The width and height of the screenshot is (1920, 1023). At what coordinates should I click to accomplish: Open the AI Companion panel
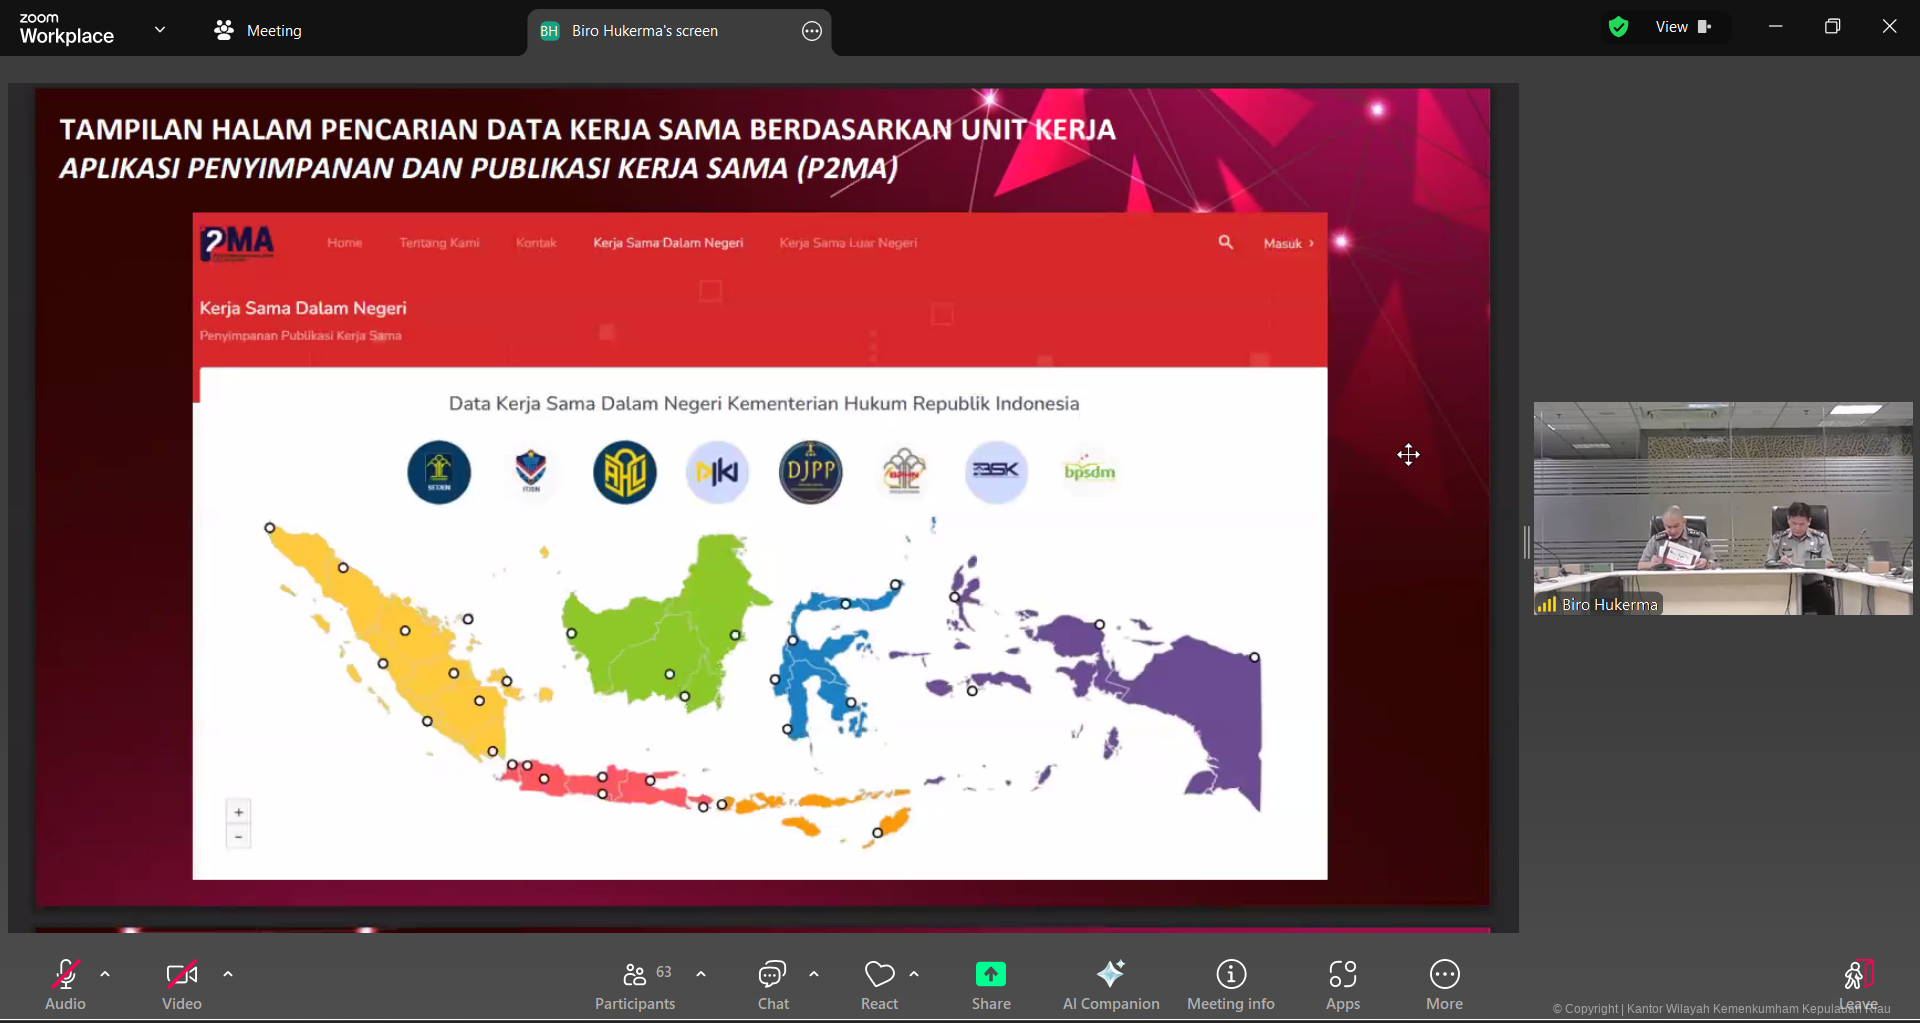coord(1110,985)
